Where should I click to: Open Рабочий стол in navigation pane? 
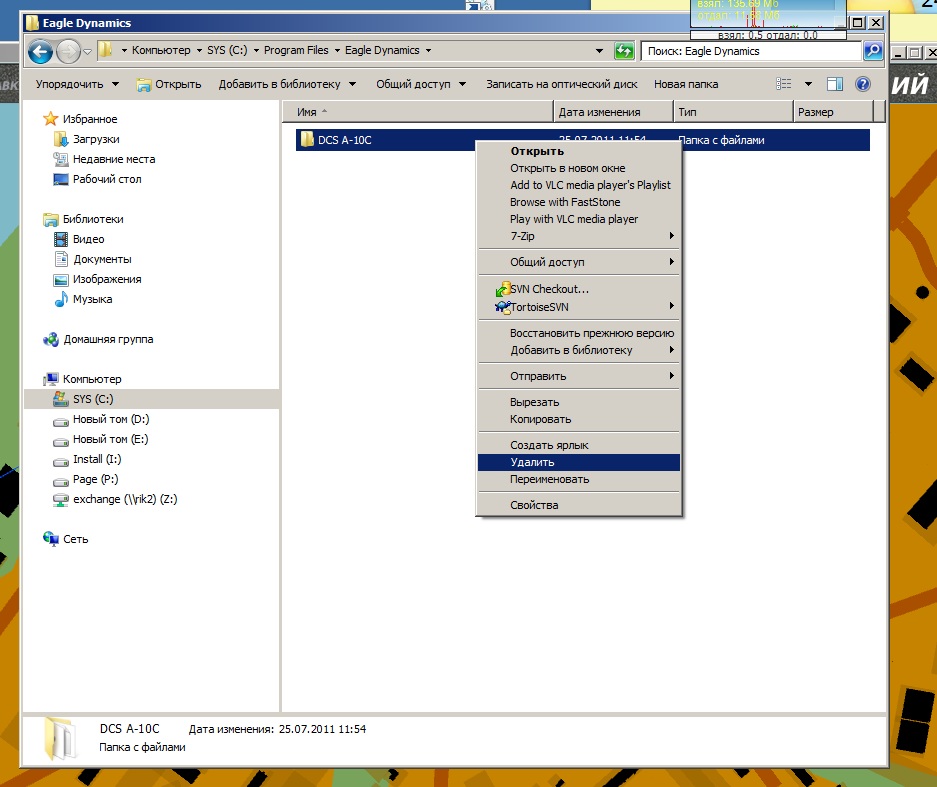pyautogui.click(x=97, y=179)
